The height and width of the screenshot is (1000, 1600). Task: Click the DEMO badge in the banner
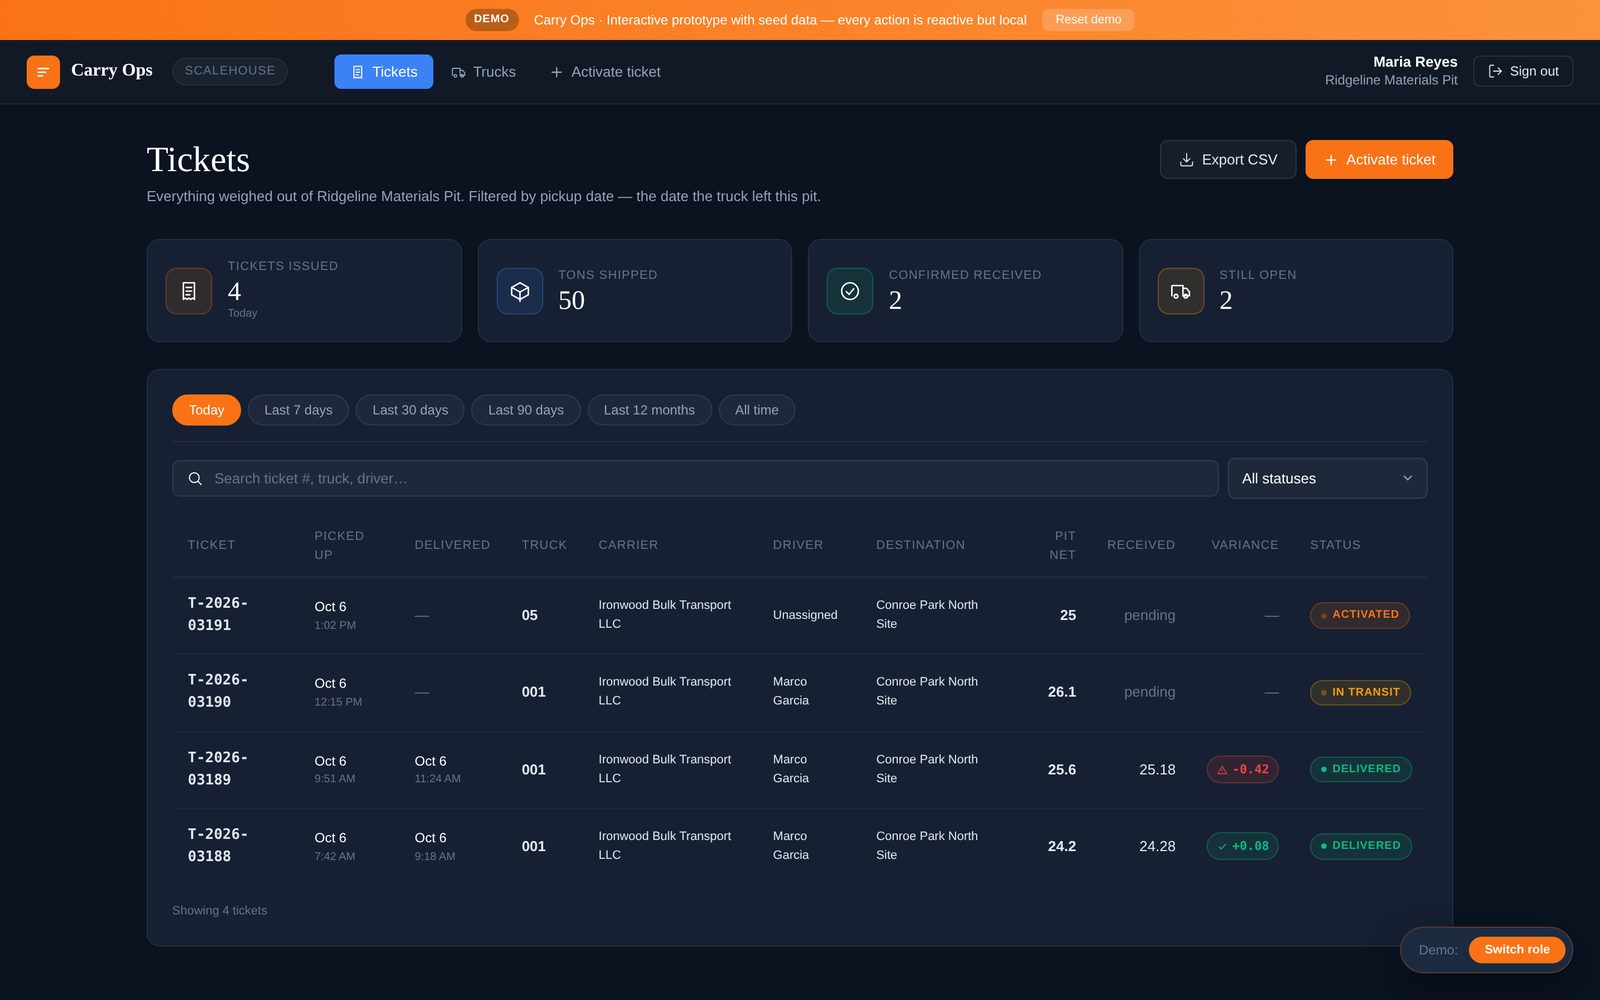[x=491, y=19]
